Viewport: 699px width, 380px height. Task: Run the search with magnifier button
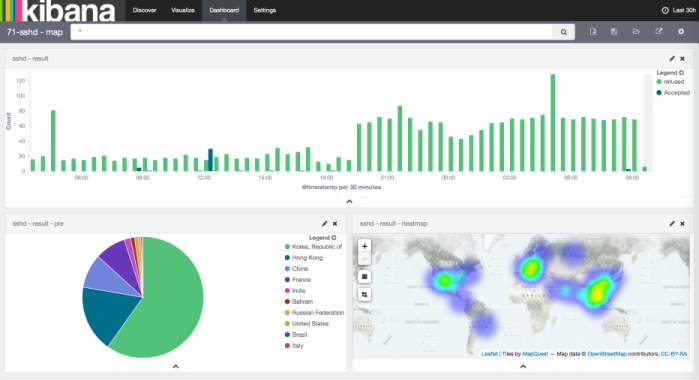click(x=563, y=32)
